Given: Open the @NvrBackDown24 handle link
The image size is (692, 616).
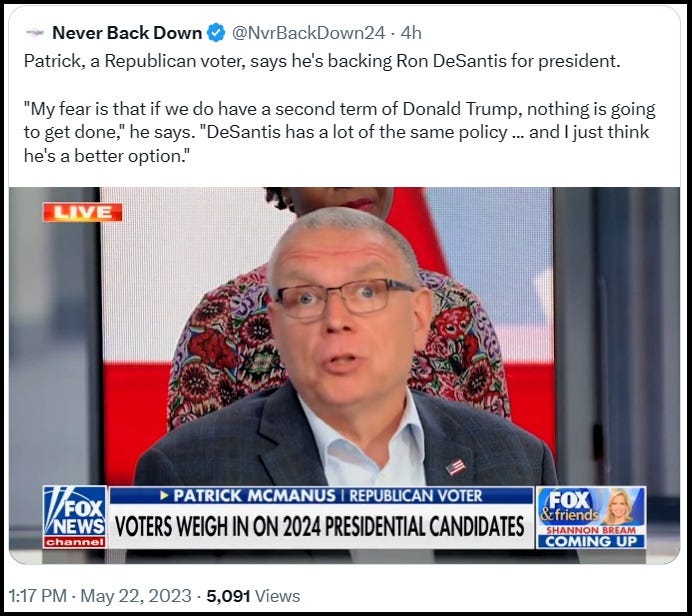Looking at the screenshot, I should [308, 33].
